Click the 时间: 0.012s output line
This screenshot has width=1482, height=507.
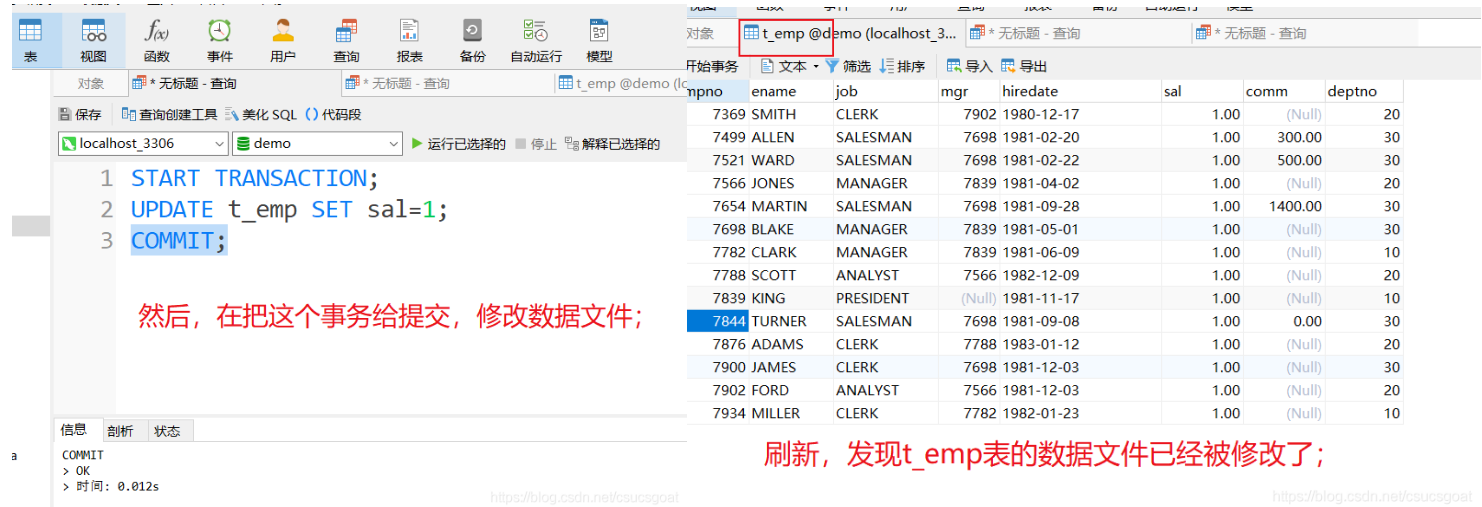pos(110,486)
